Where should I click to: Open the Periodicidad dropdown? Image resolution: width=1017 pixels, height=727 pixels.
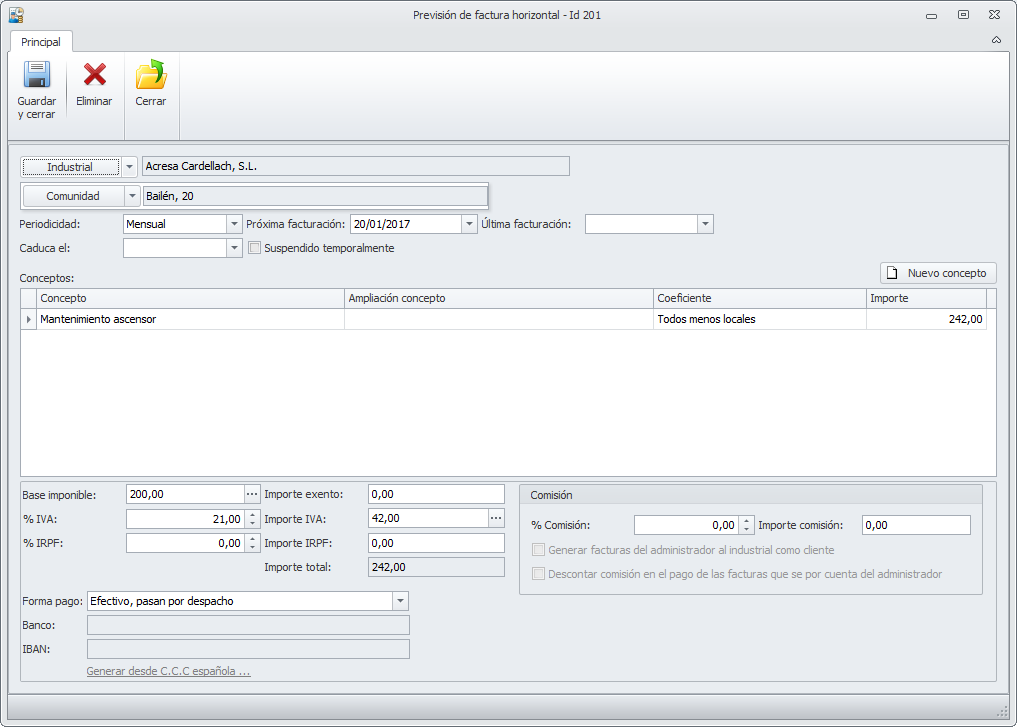tap(234, 224)
